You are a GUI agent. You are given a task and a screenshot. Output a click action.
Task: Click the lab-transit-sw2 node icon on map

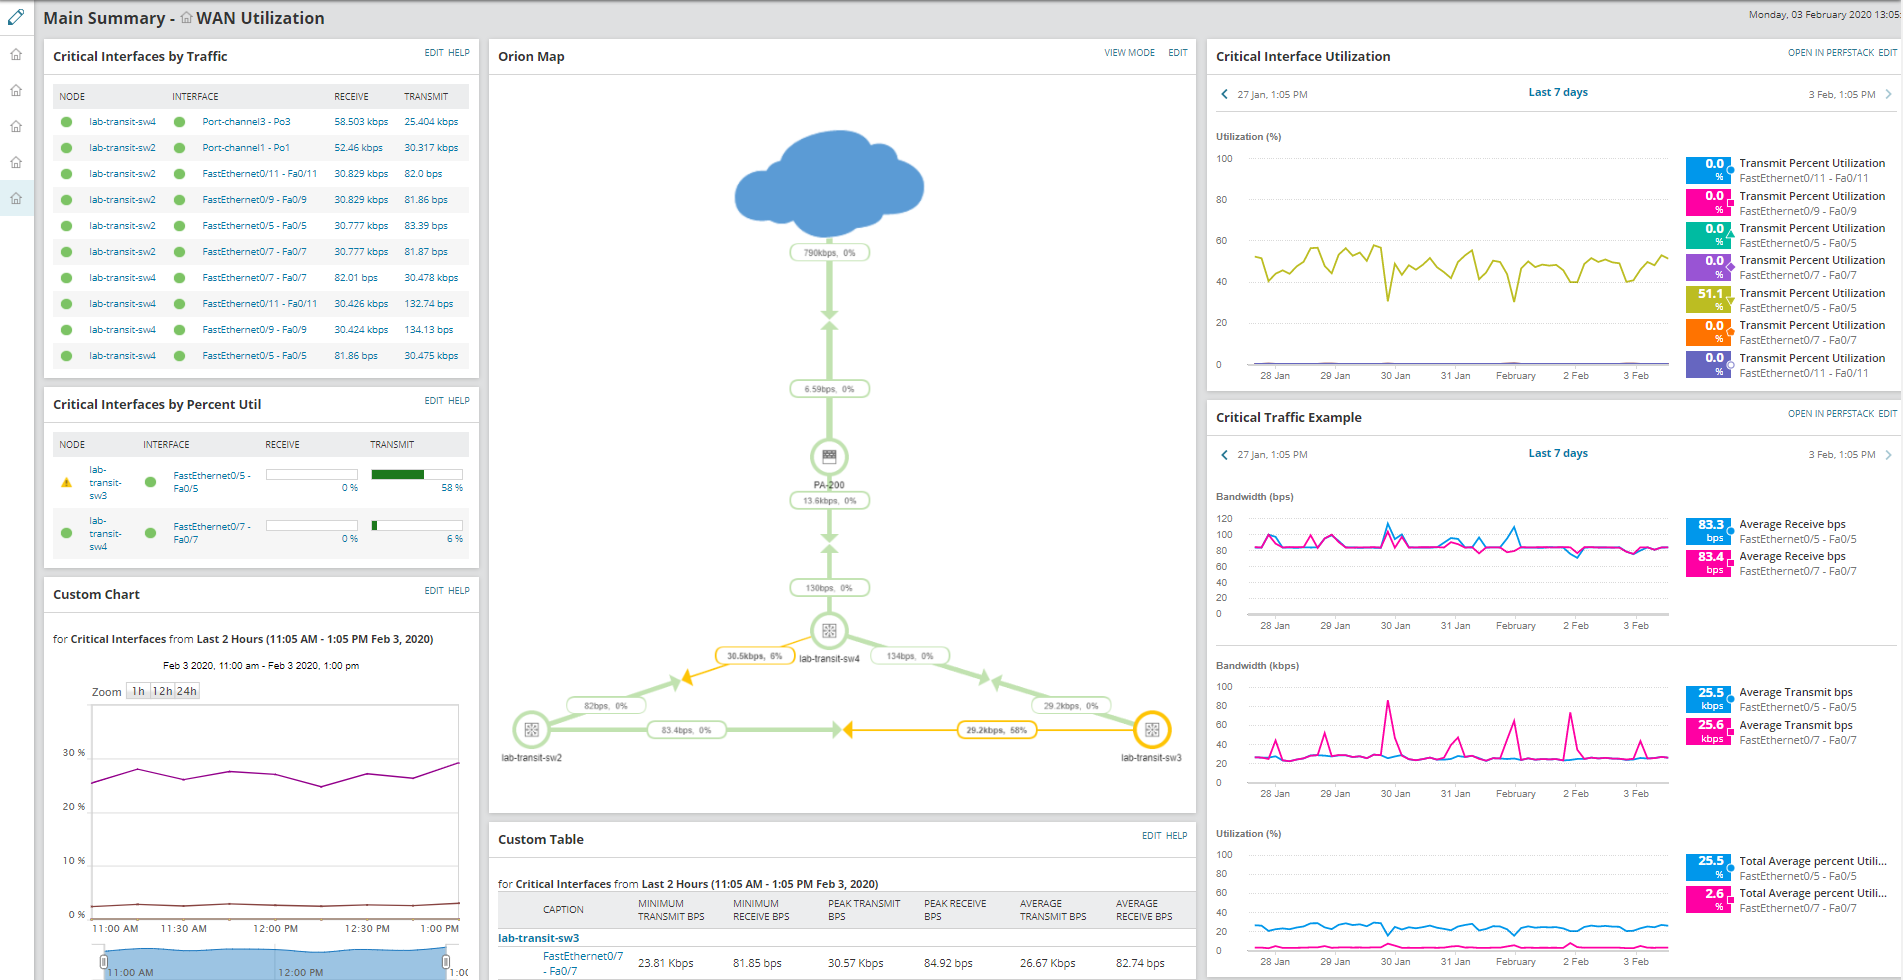tap(531, 730)
